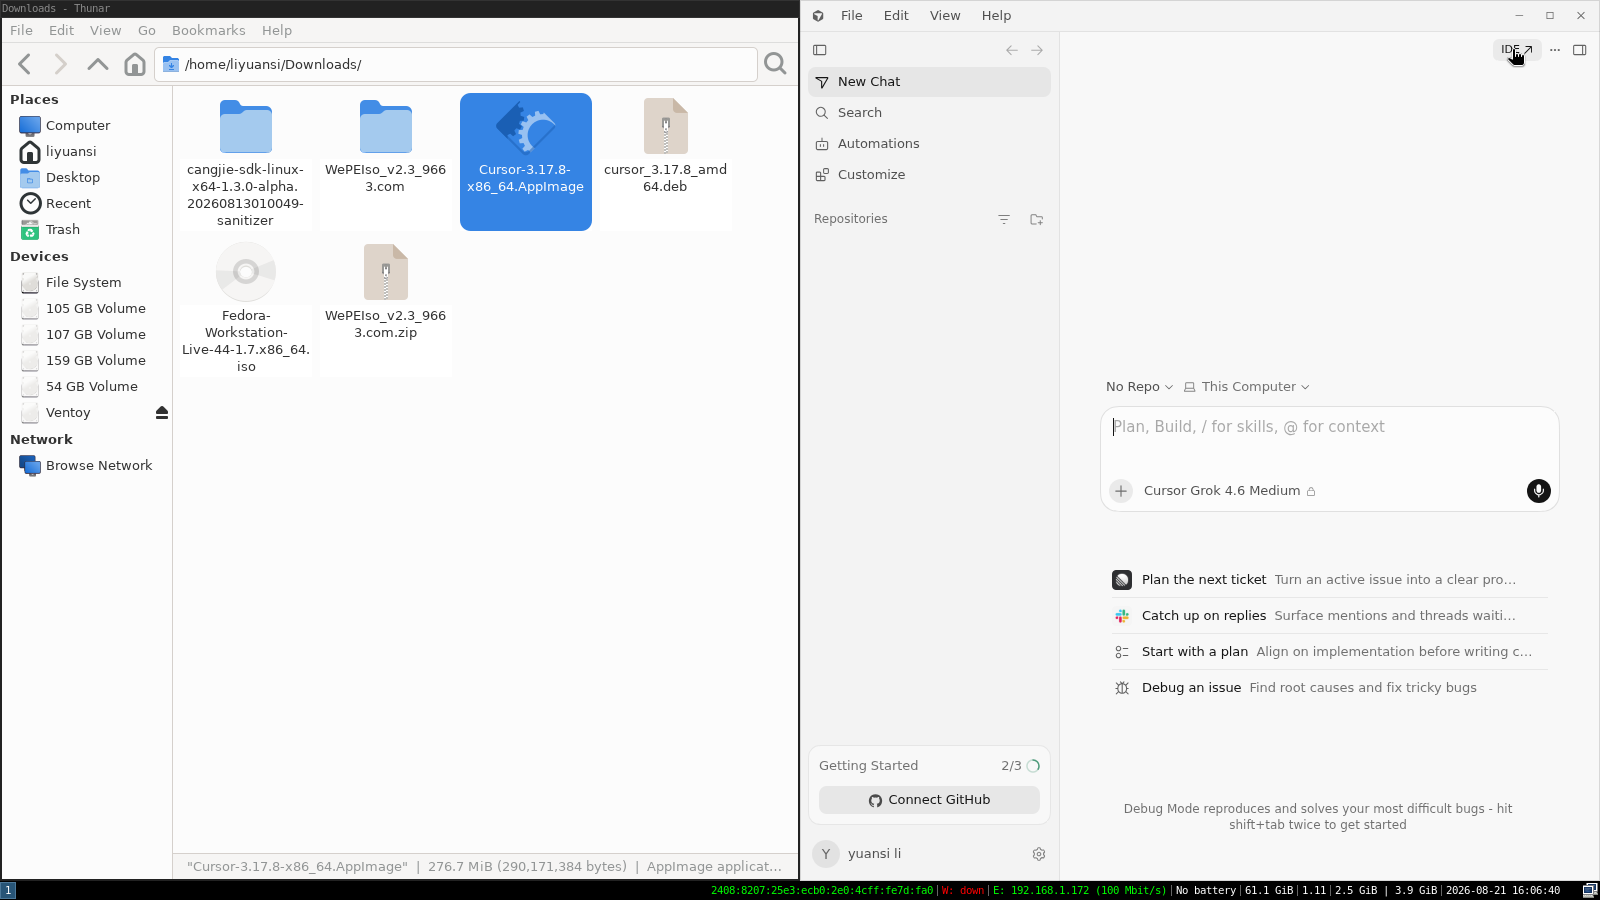Go forward in Thunar file manager

pos(61,64)
